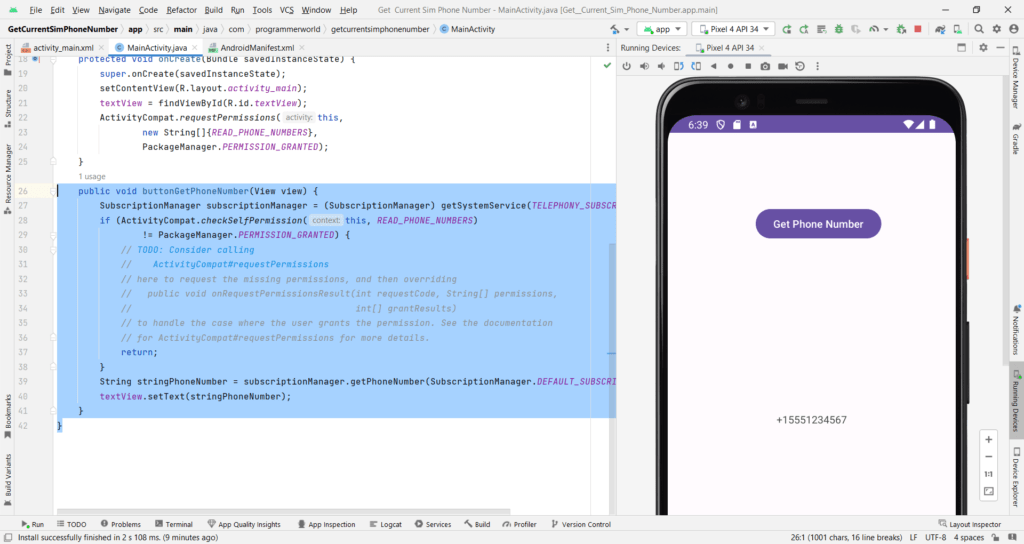Click UTF-8 encoding in status bar
The width and height of the screenshot is (1024, 544).
pyautogui.click(x=935, y=537)
